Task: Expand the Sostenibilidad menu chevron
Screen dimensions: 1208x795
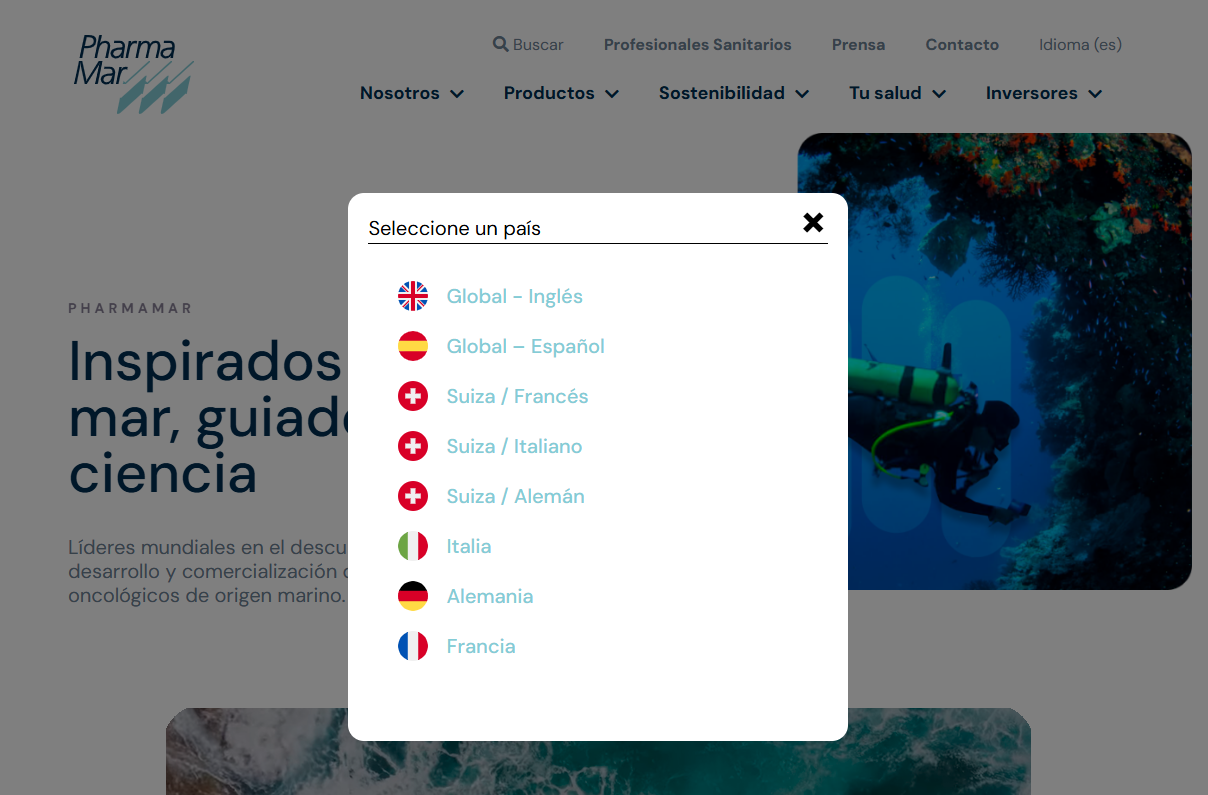Action: (x=802, y=94)
